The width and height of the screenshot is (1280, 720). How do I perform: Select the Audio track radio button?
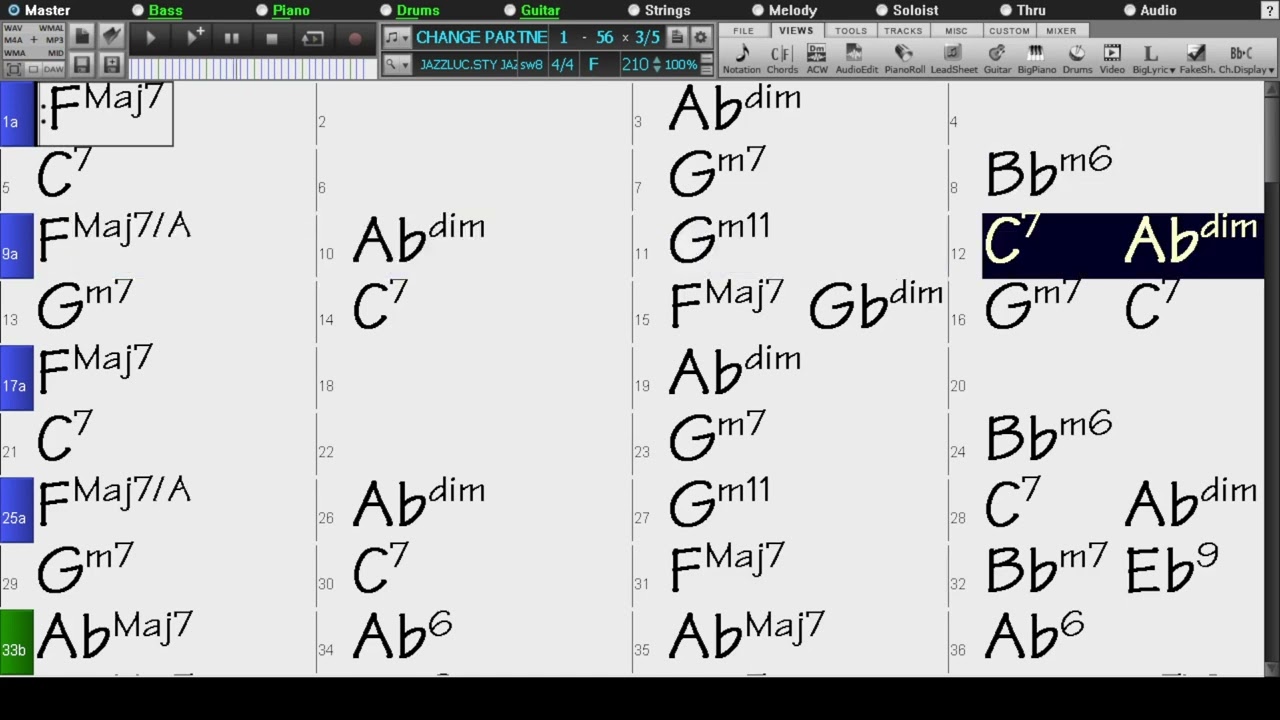[x=1130, y=10]
